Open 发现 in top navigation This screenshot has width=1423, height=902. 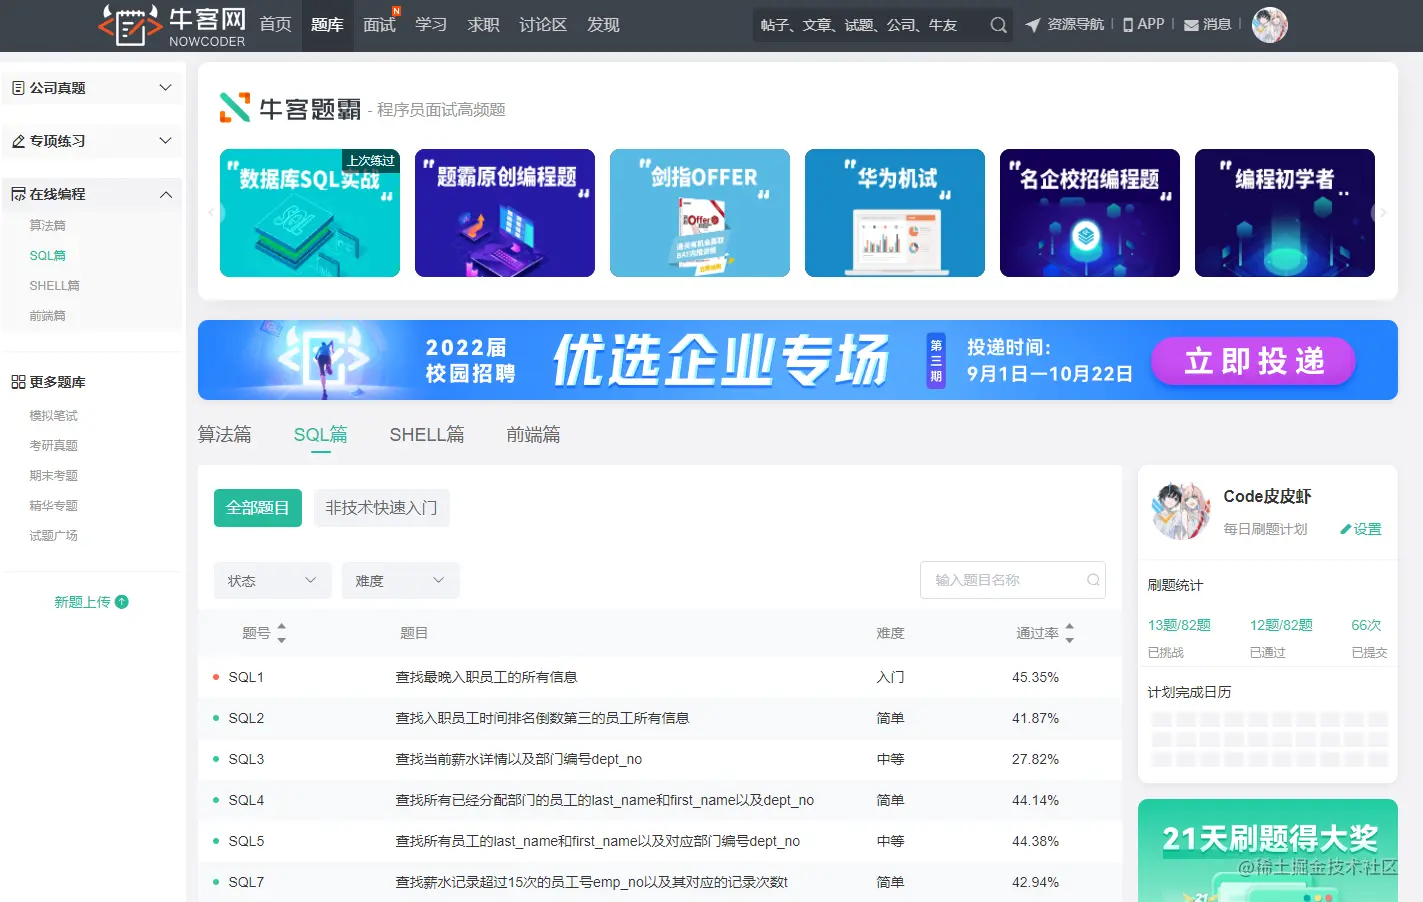pos(603,25)
